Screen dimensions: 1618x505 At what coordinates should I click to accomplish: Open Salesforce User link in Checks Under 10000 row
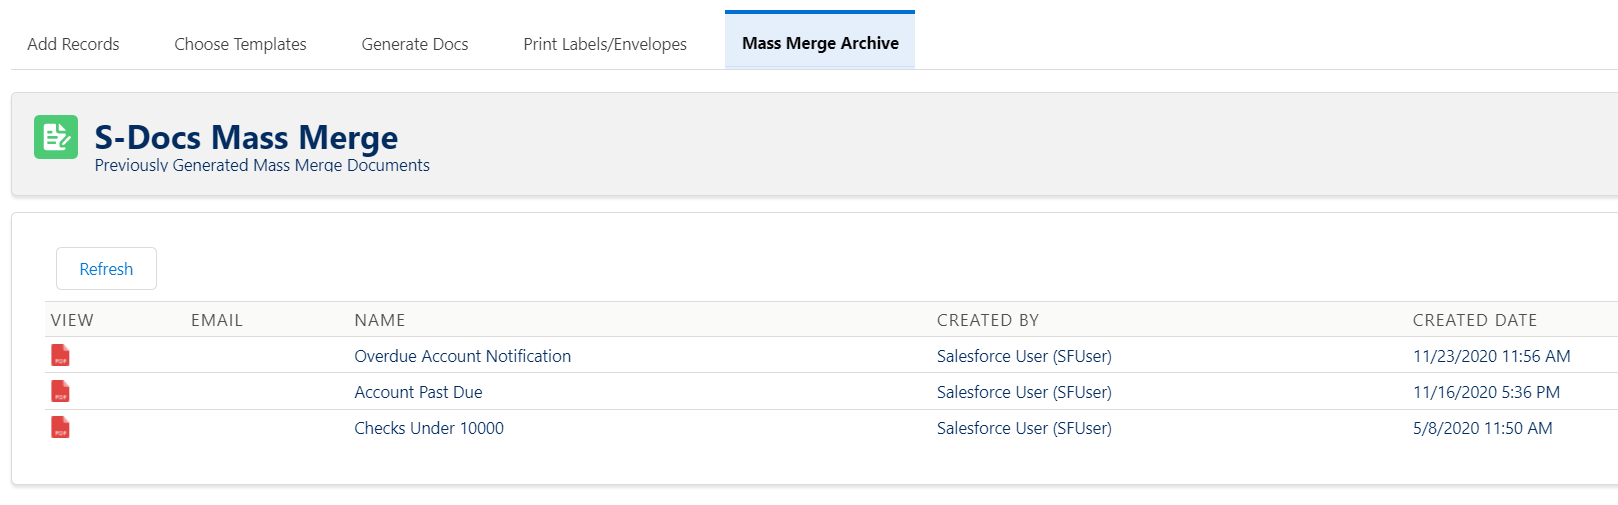pyautogui.click(x=1024, y=428)
